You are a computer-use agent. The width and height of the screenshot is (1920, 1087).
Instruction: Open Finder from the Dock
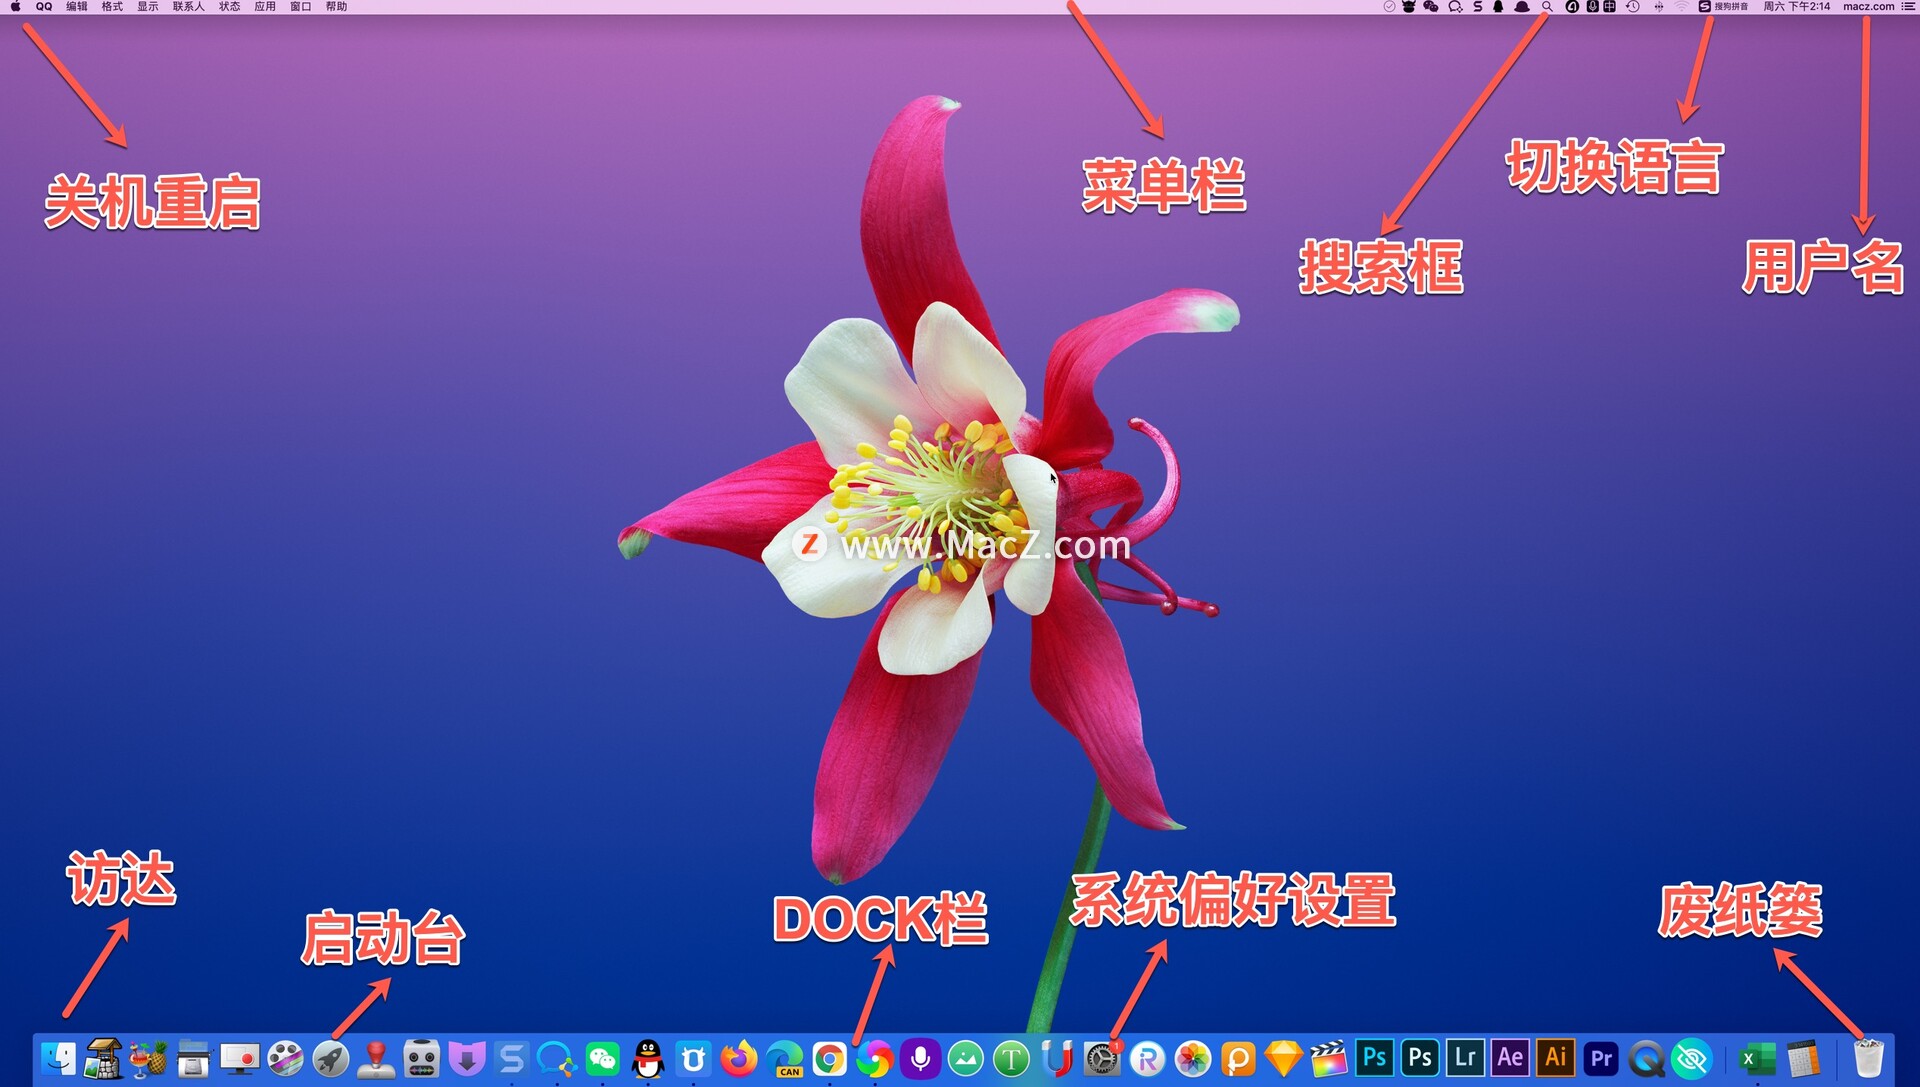(58, 1060)
